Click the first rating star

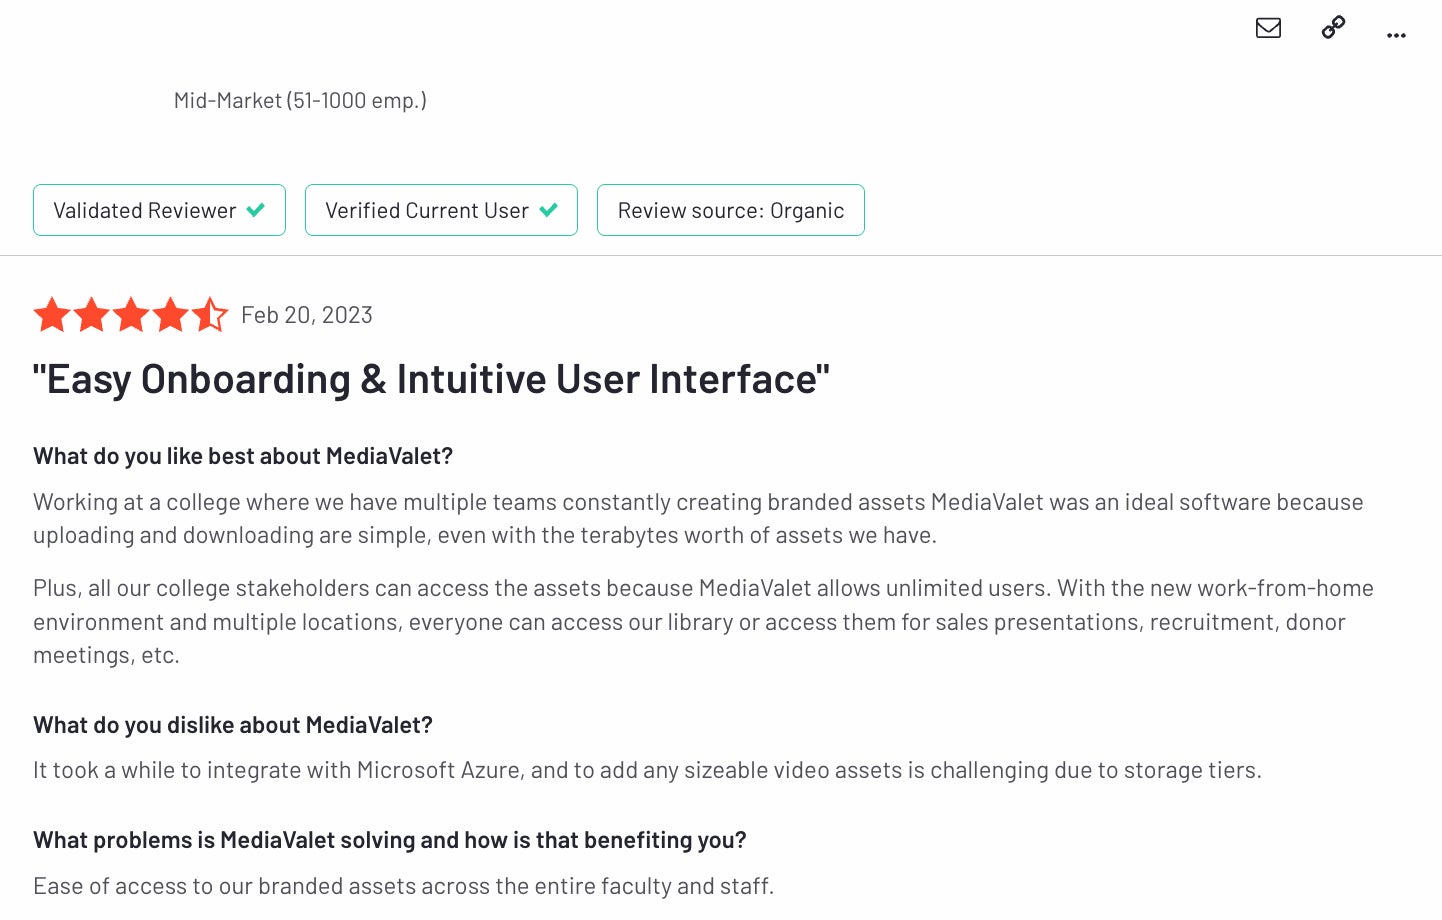[x=52, y=315]
